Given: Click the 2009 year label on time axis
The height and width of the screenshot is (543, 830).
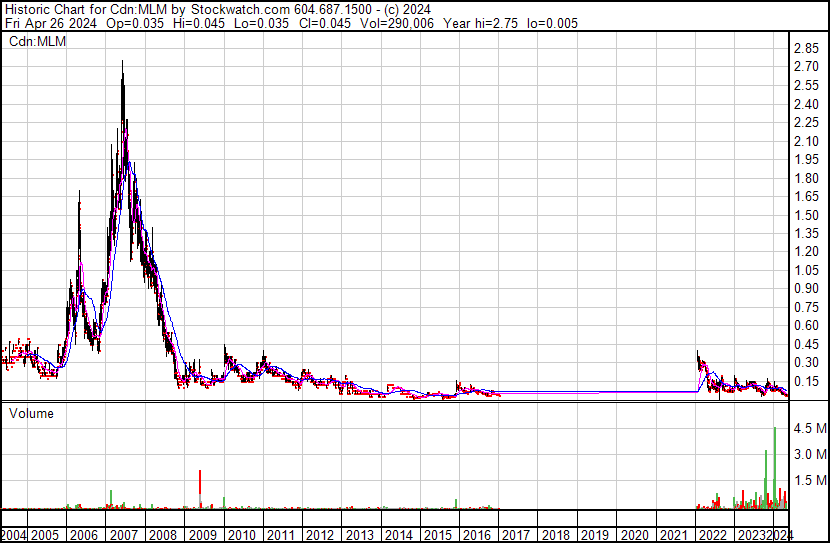Looking at the screenshot, I should tap(203, 535).
